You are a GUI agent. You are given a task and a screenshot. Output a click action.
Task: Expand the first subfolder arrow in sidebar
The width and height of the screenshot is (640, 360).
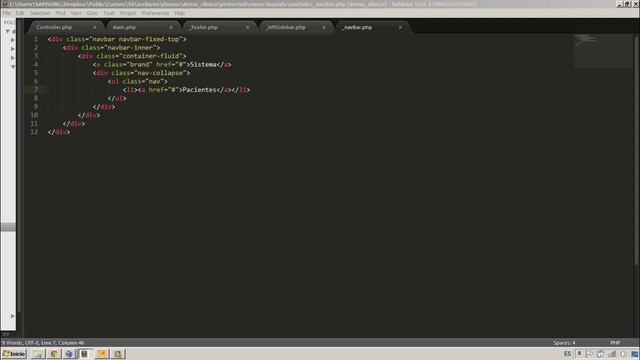click(13, 40)
